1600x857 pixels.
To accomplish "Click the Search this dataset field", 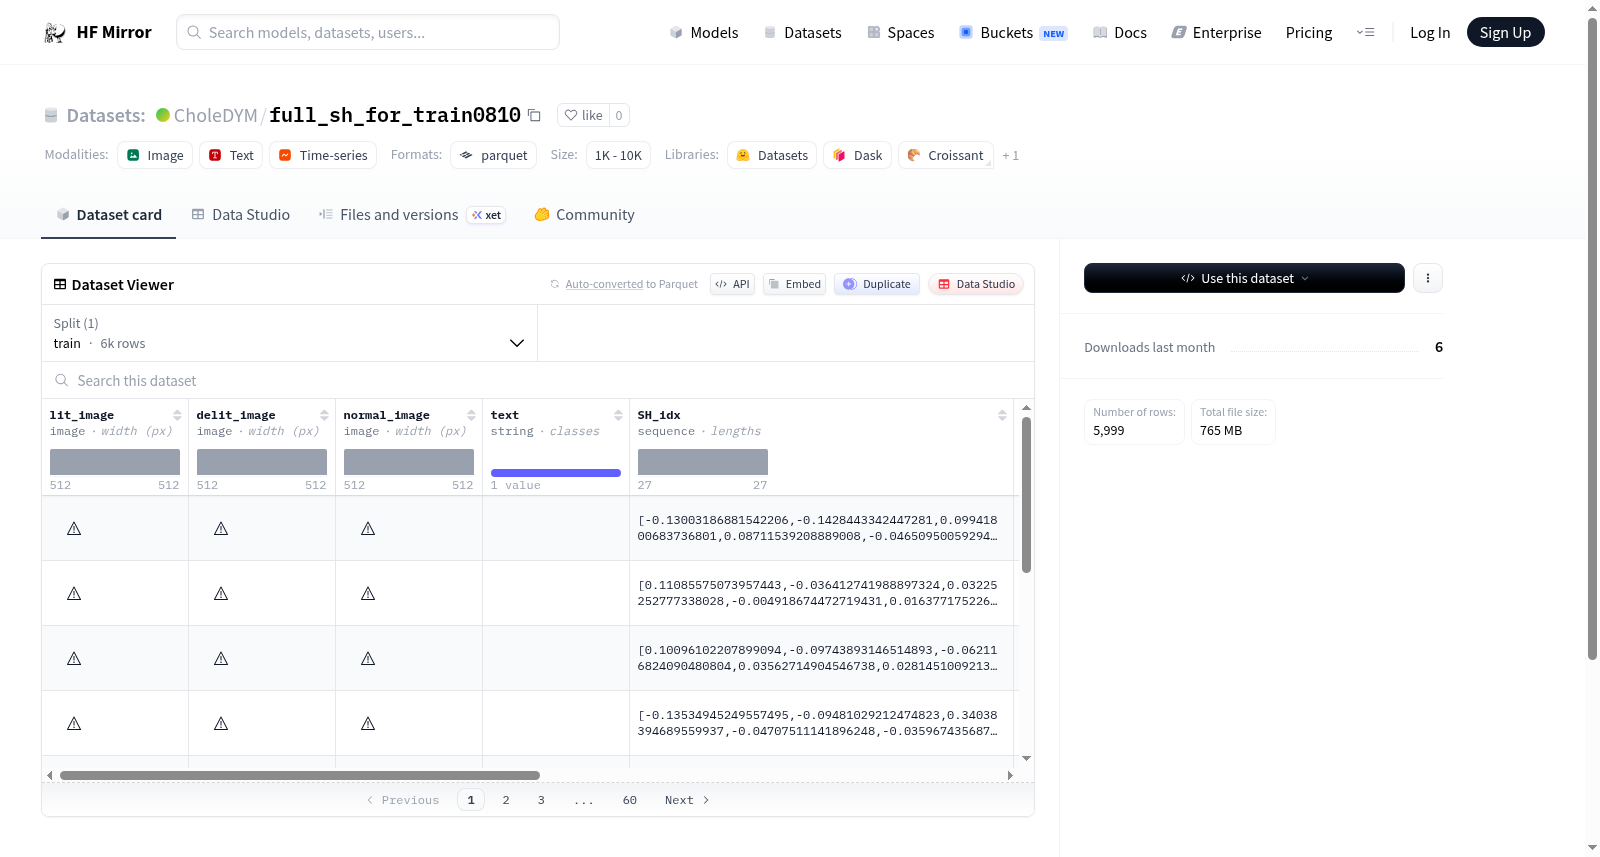I will (x=538, y=381).
